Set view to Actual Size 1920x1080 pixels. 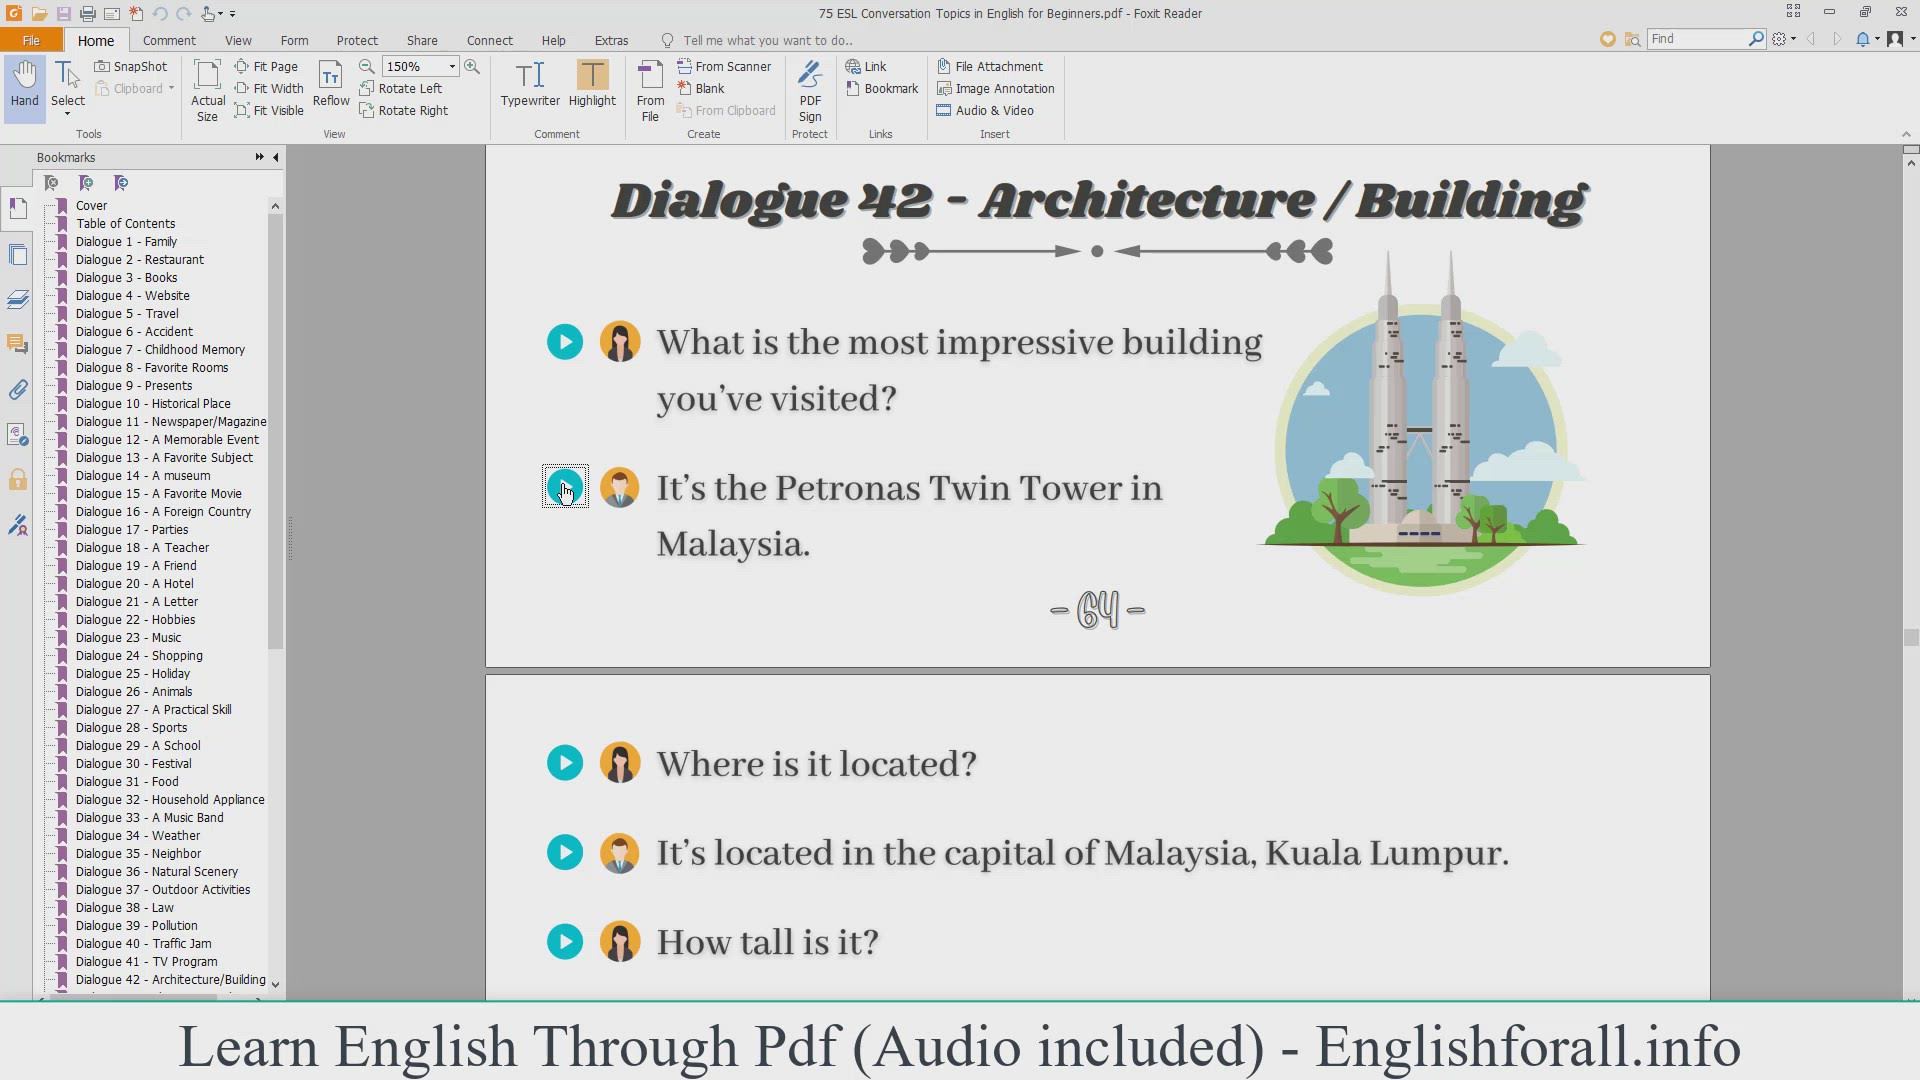[207, 91]
